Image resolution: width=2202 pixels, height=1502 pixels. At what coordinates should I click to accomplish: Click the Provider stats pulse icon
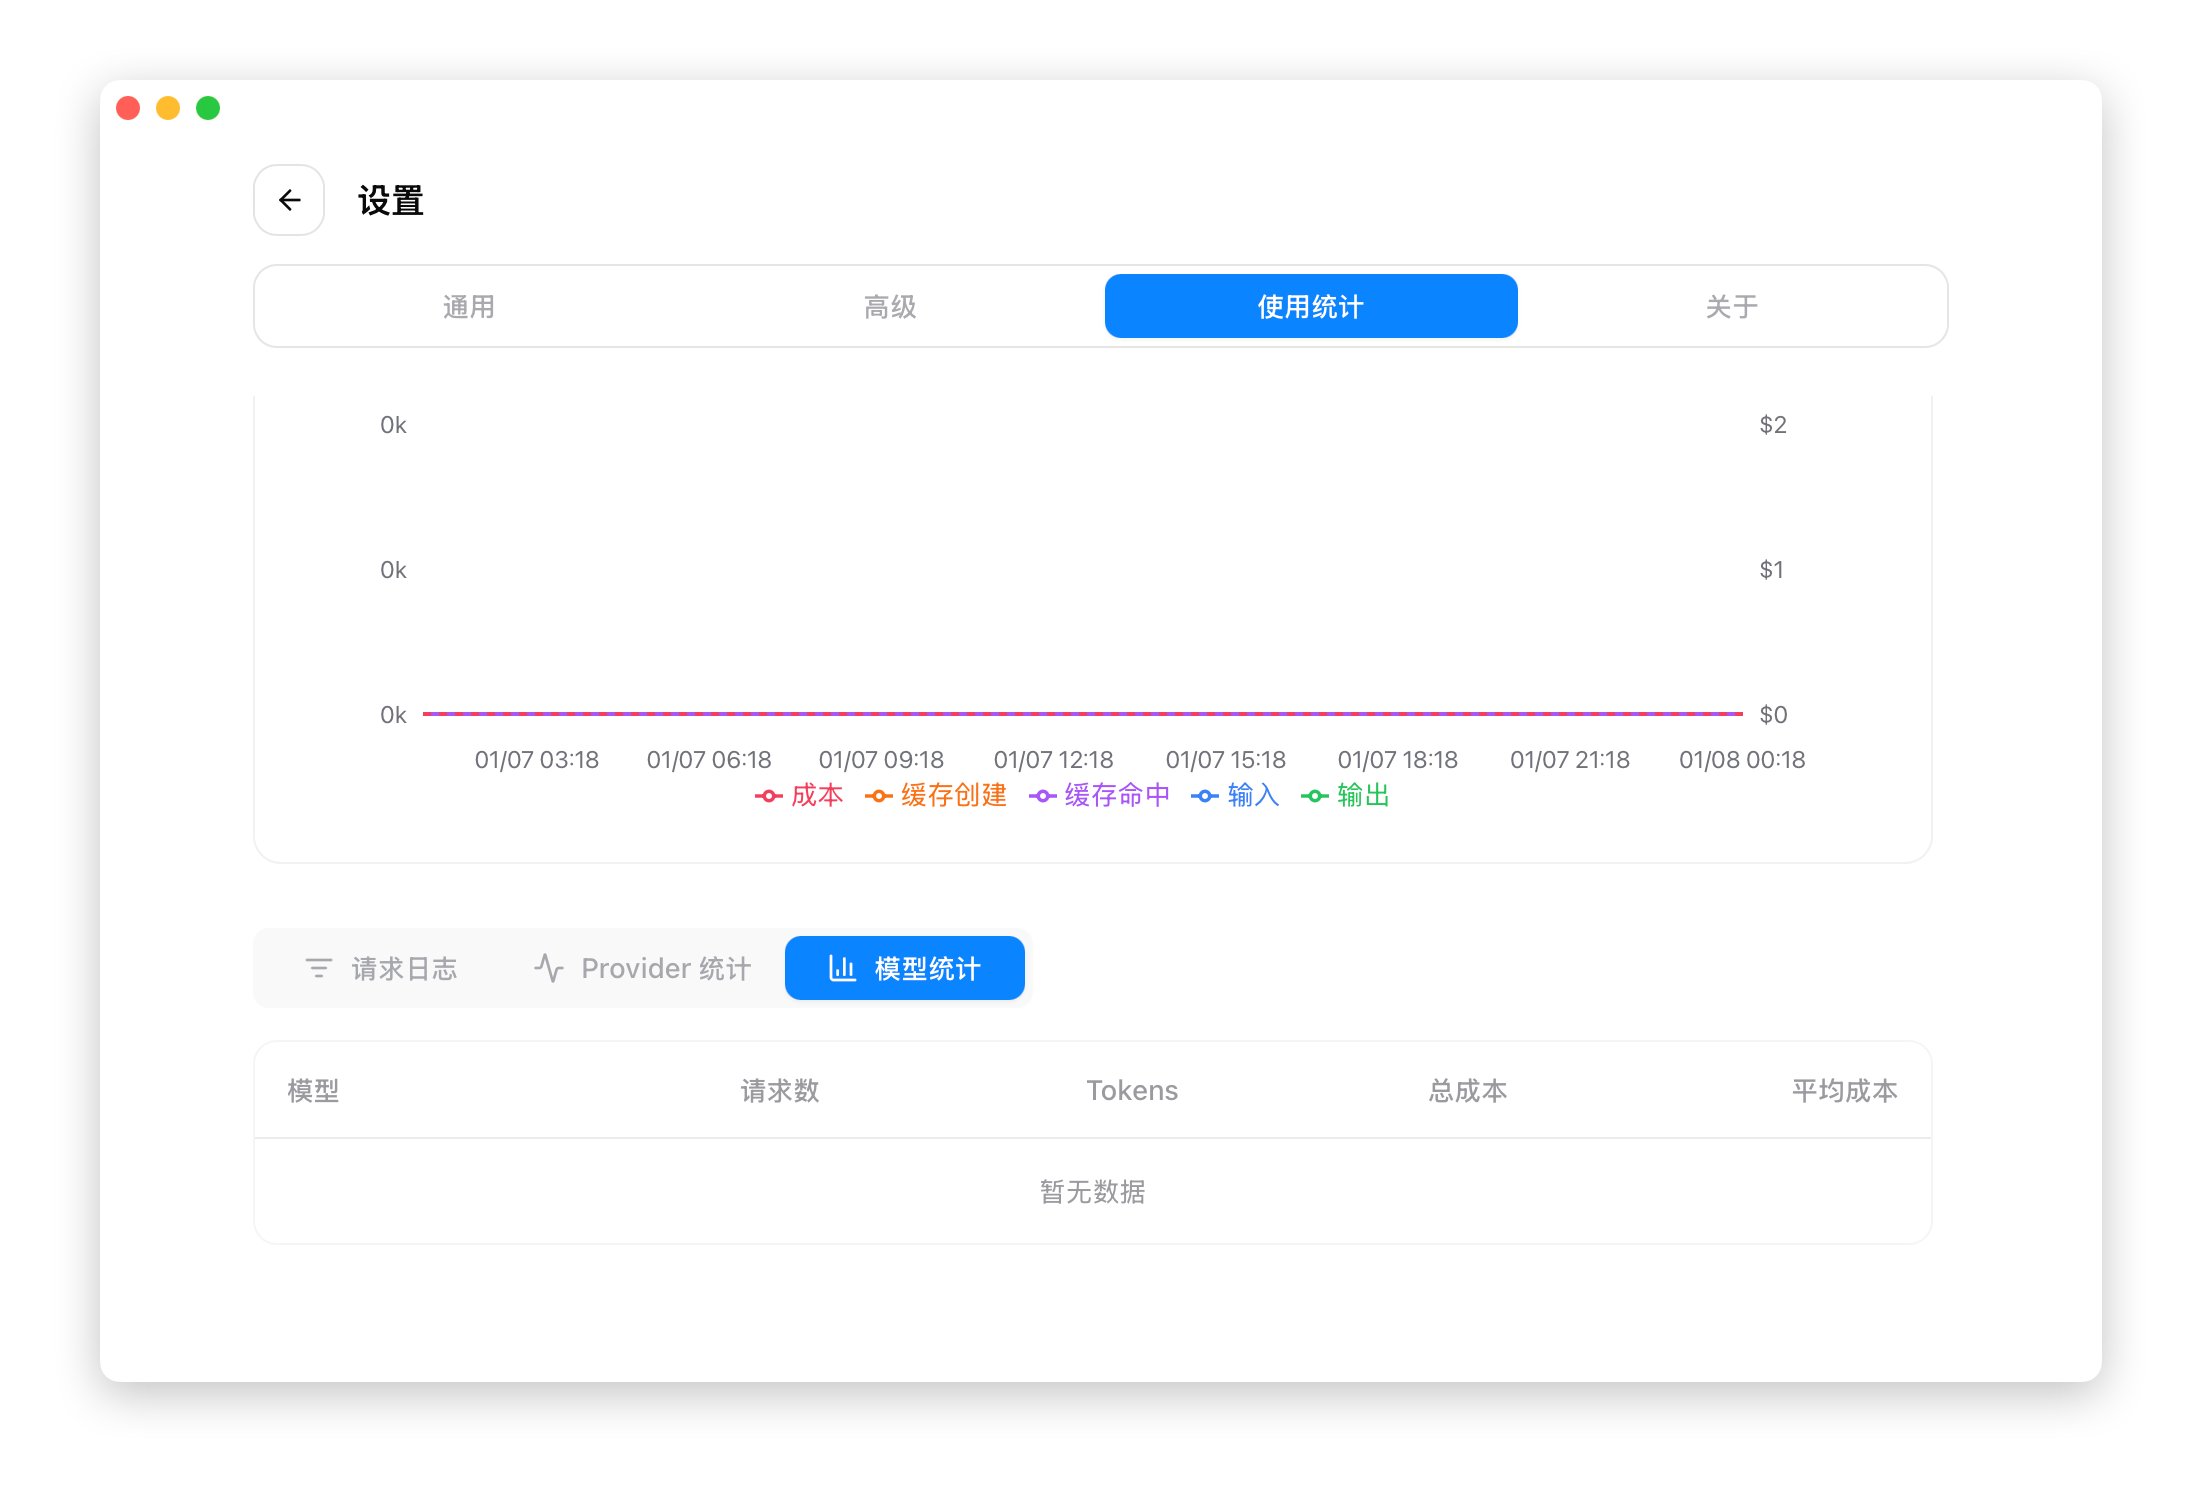[x=549, y=968]
